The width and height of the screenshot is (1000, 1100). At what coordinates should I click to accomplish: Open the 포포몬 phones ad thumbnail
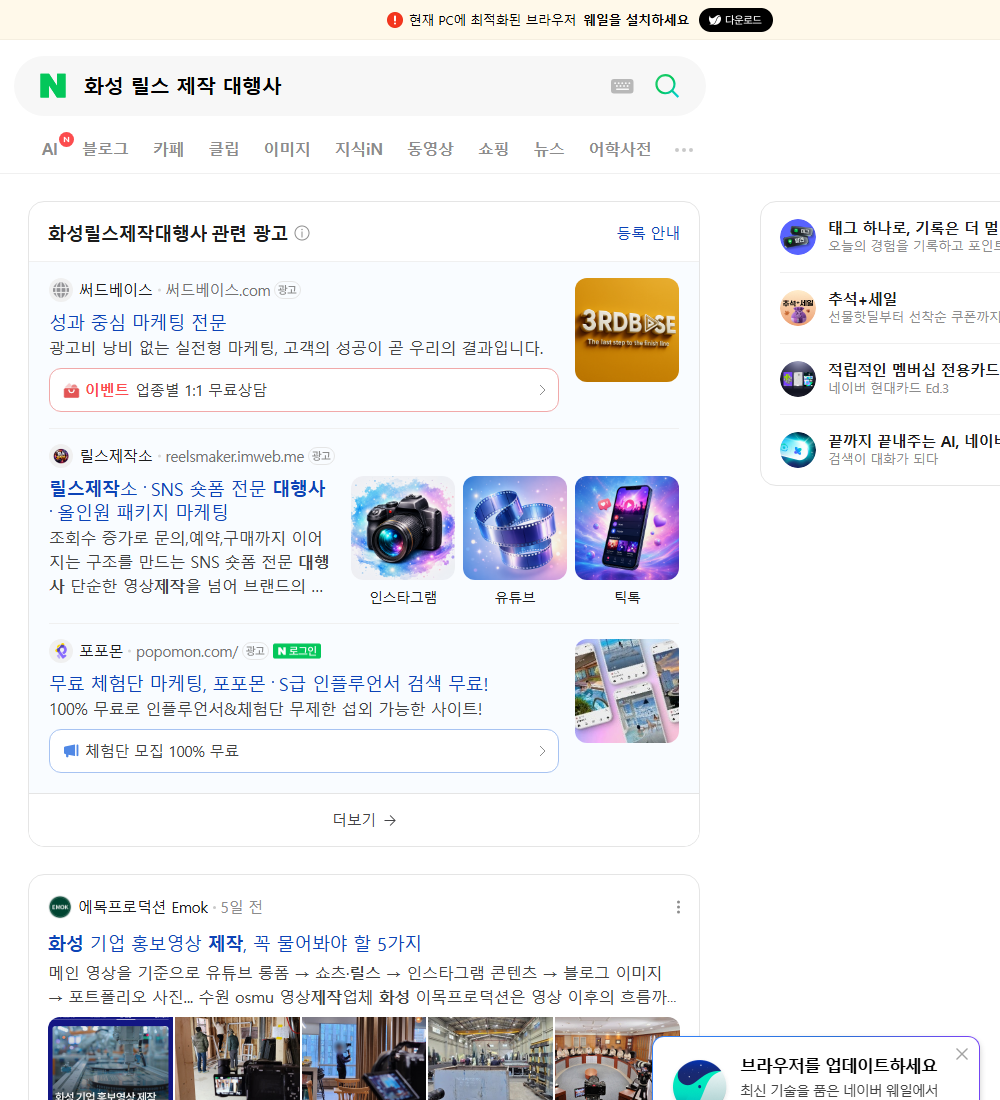coord(627,690)
